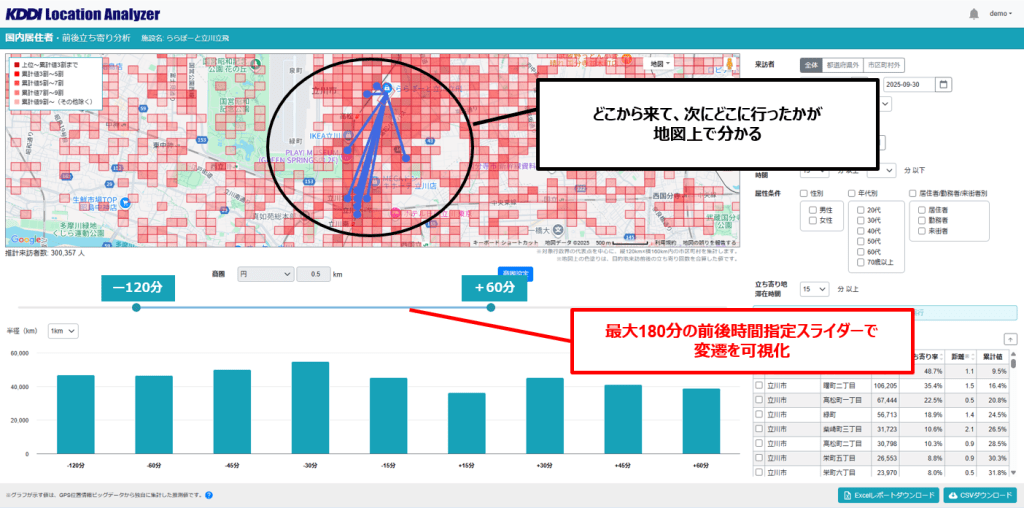Click the 0.5 km radius input field

click(x=313, y=275)
